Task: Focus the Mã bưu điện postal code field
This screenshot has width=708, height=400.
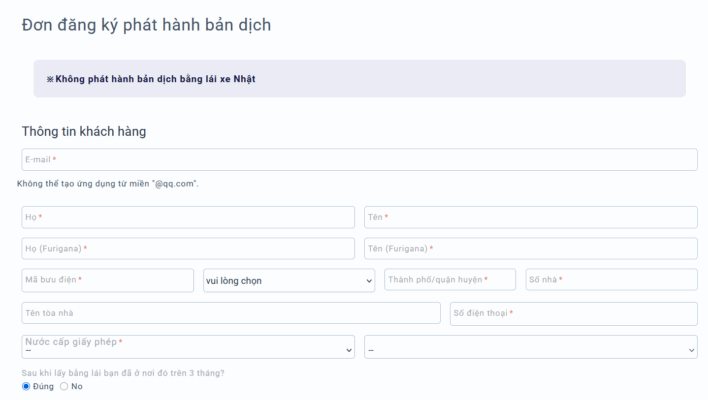Action: (x=108, y=280)
